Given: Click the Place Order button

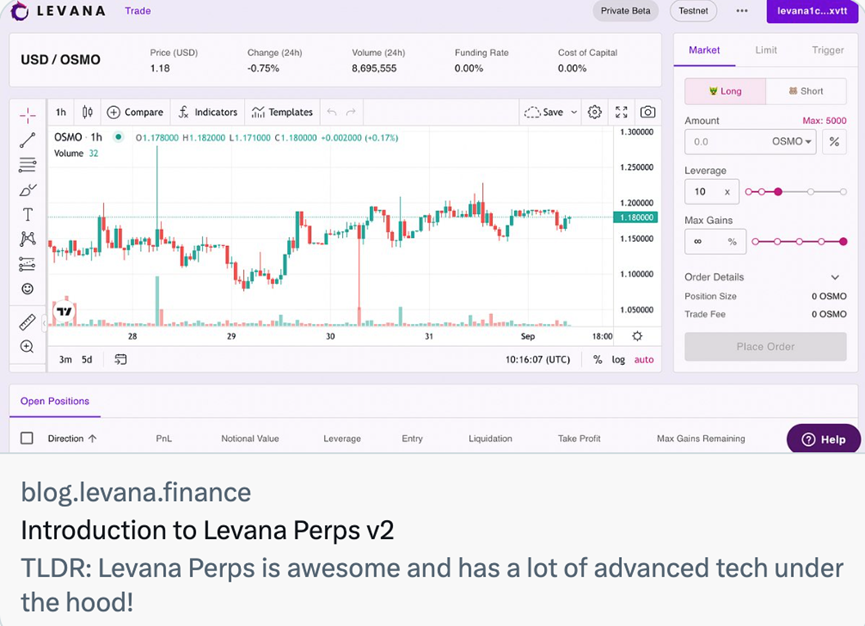Looking at the screenshot, I should pyautogui.click(x=765, y=347).
